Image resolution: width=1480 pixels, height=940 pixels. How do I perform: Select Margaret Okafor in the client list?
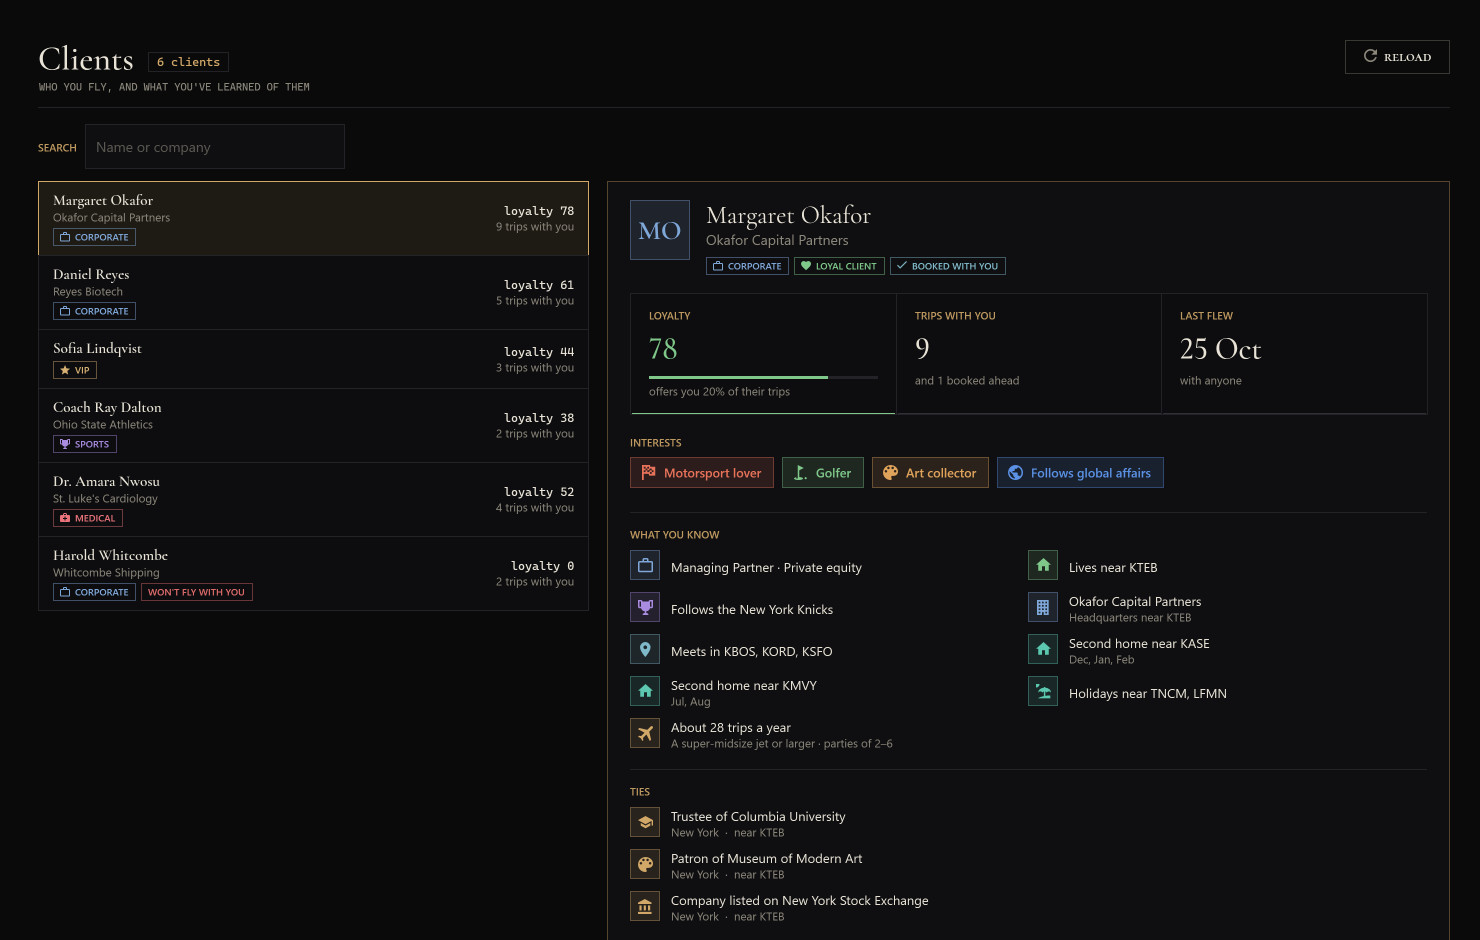(313, 218)
